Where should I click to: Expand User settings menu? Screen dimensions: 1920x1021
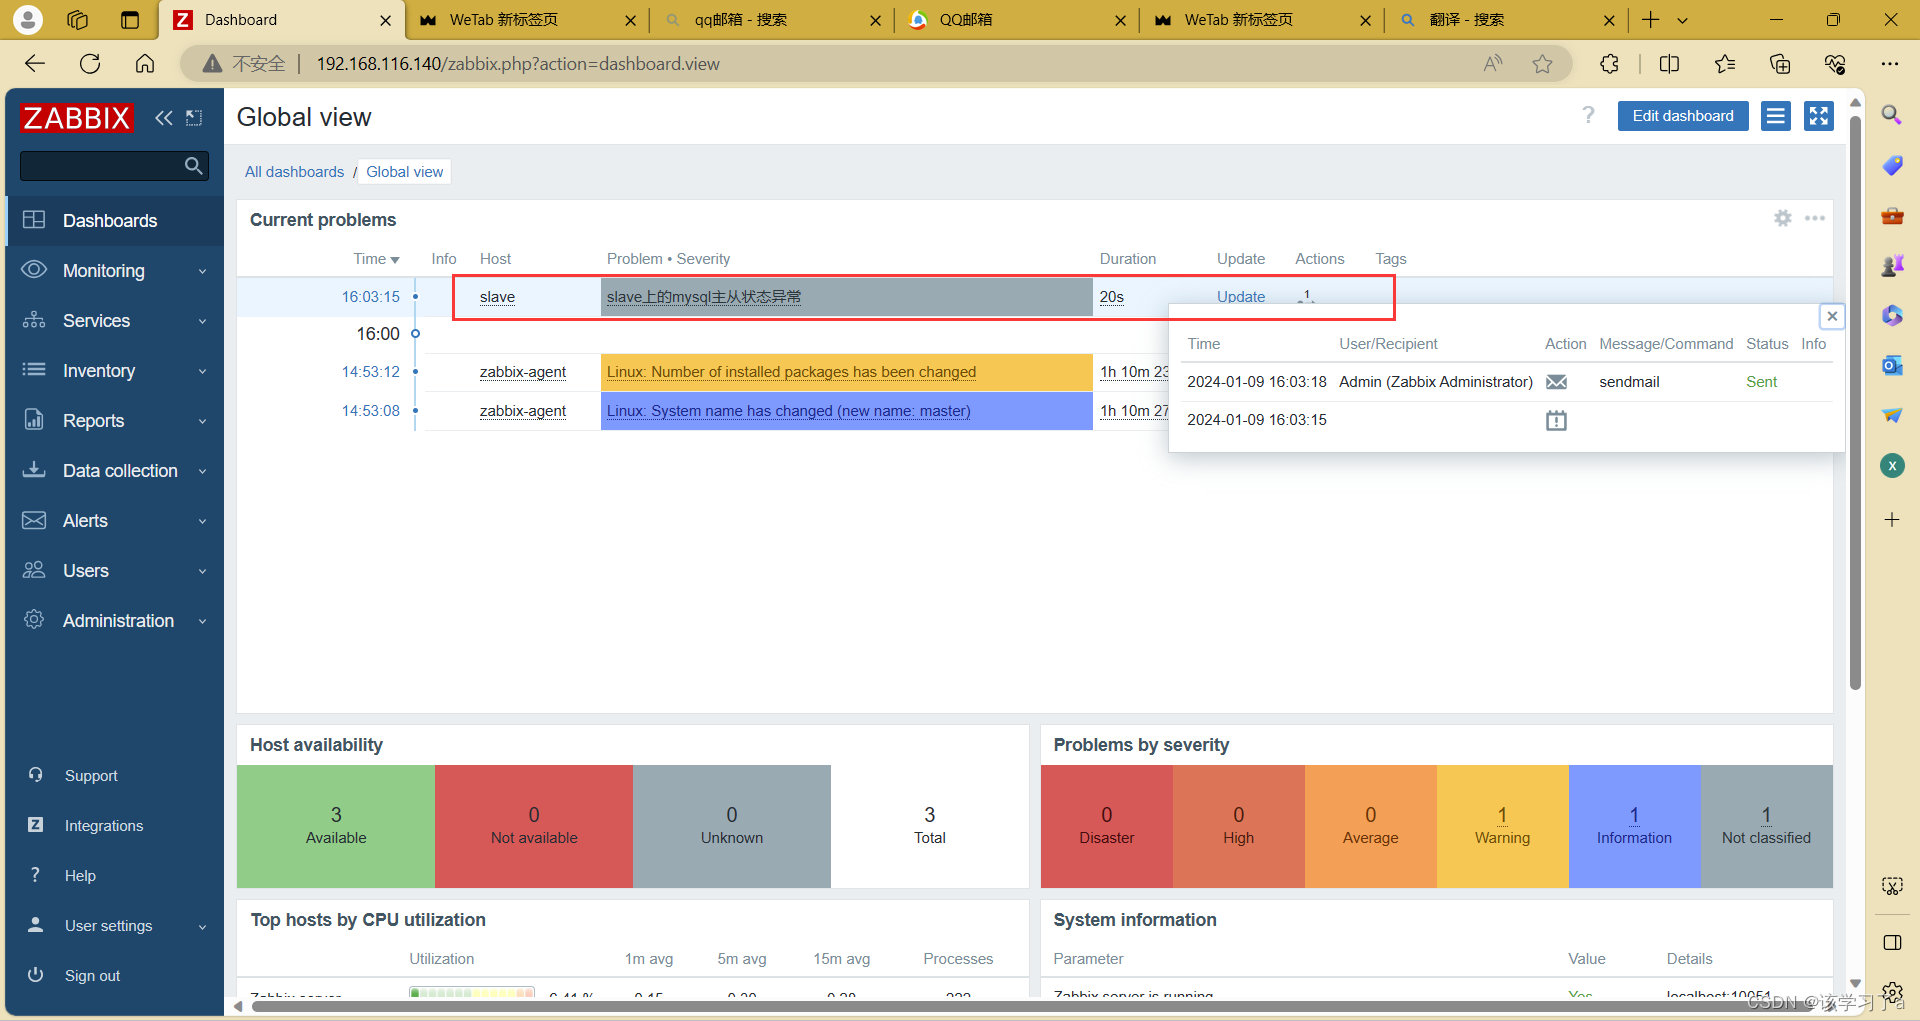pos(115,926)
